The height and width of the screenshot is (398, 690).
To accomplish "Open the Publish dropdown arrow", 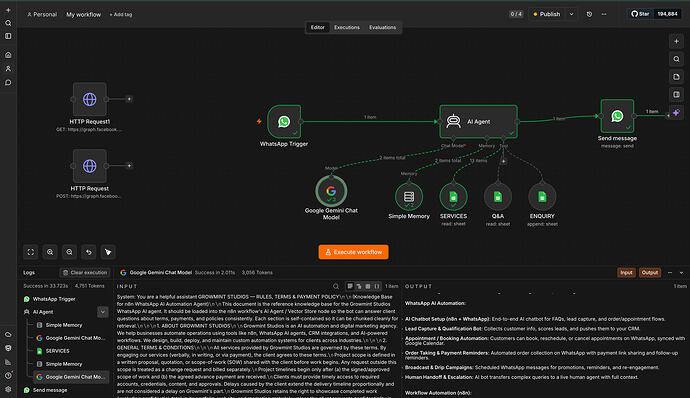I will tap(571, 14).
